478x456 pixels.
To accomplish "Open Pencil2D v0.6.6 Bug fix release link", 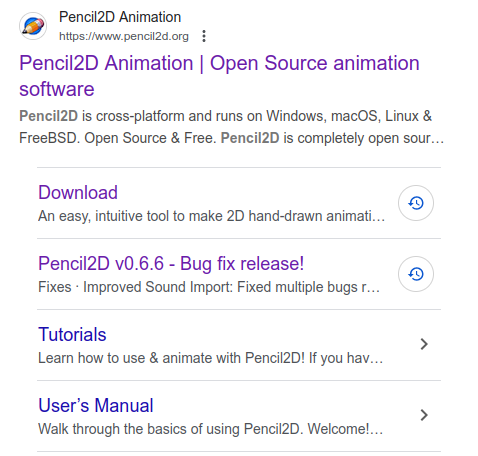I will [x=171, y=263].
